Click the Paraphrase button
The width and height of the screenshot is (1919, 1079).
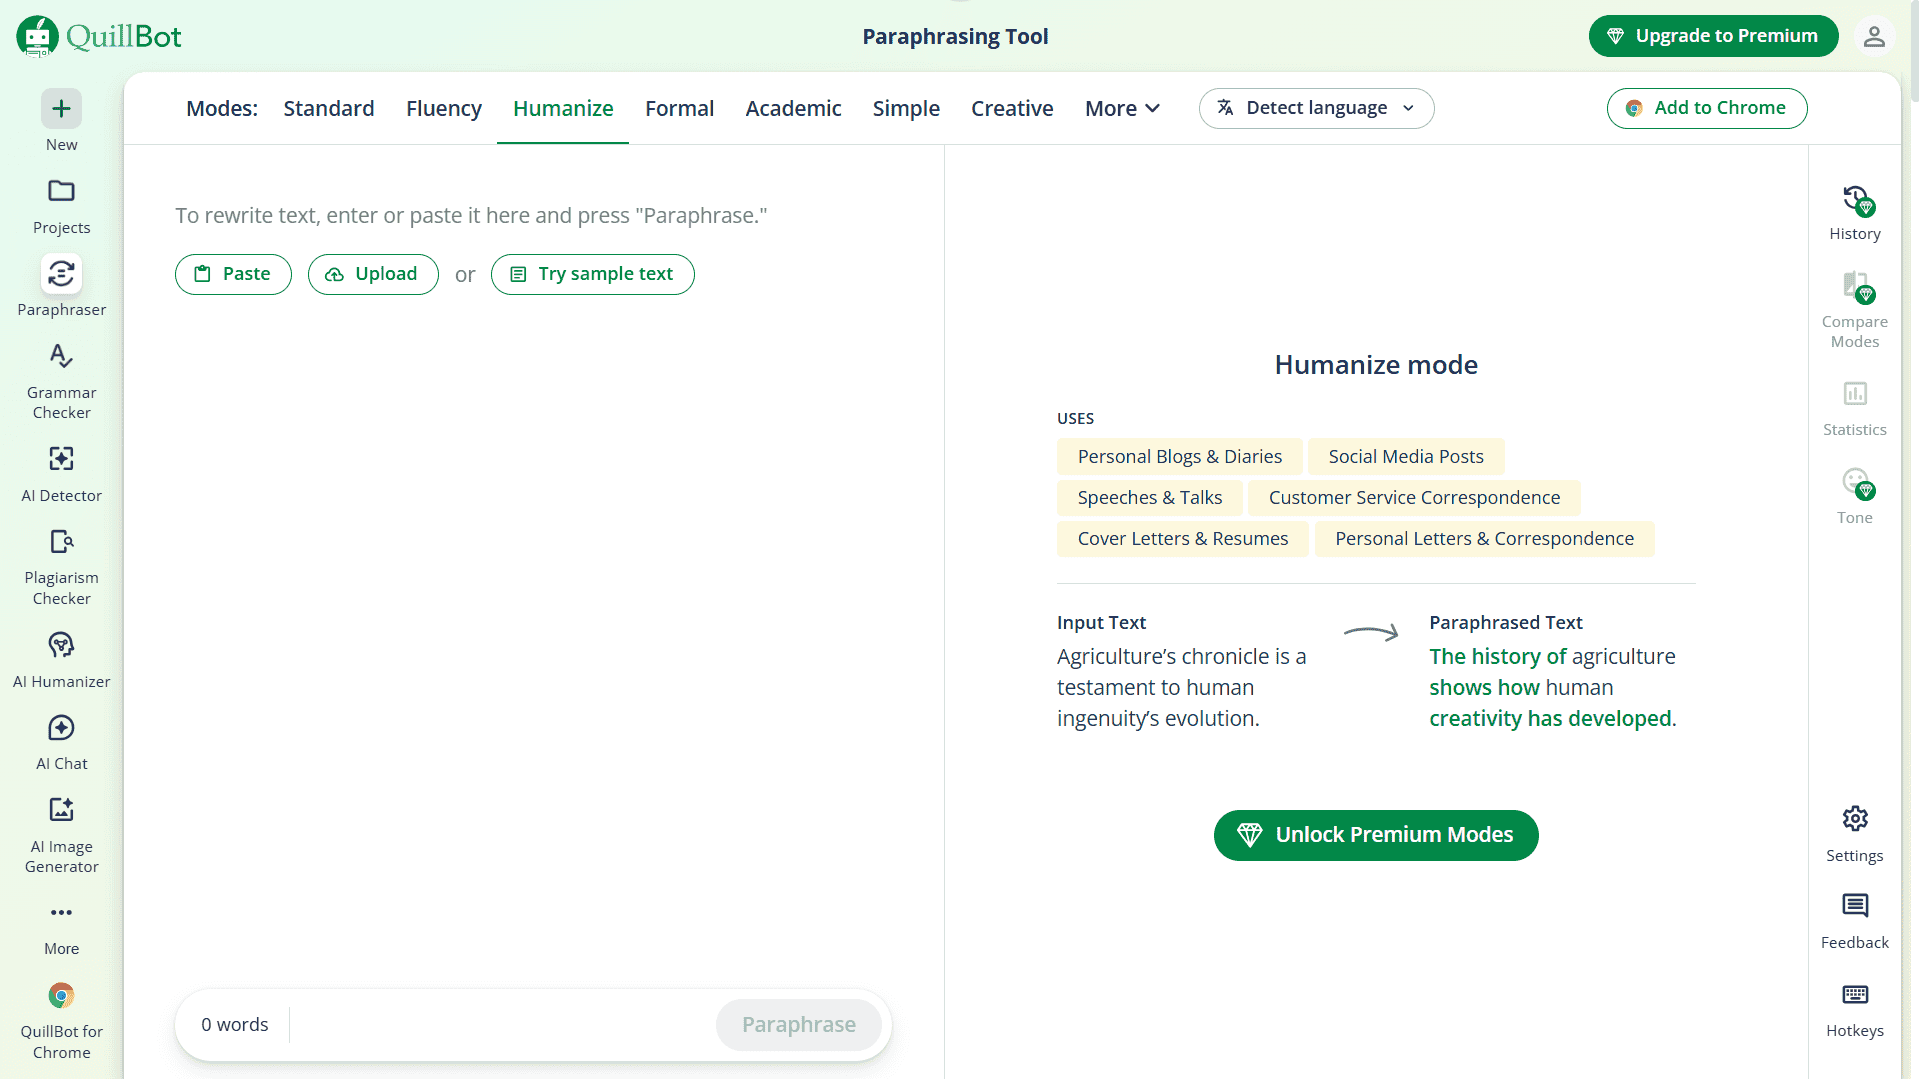(x=798, y=1025)
